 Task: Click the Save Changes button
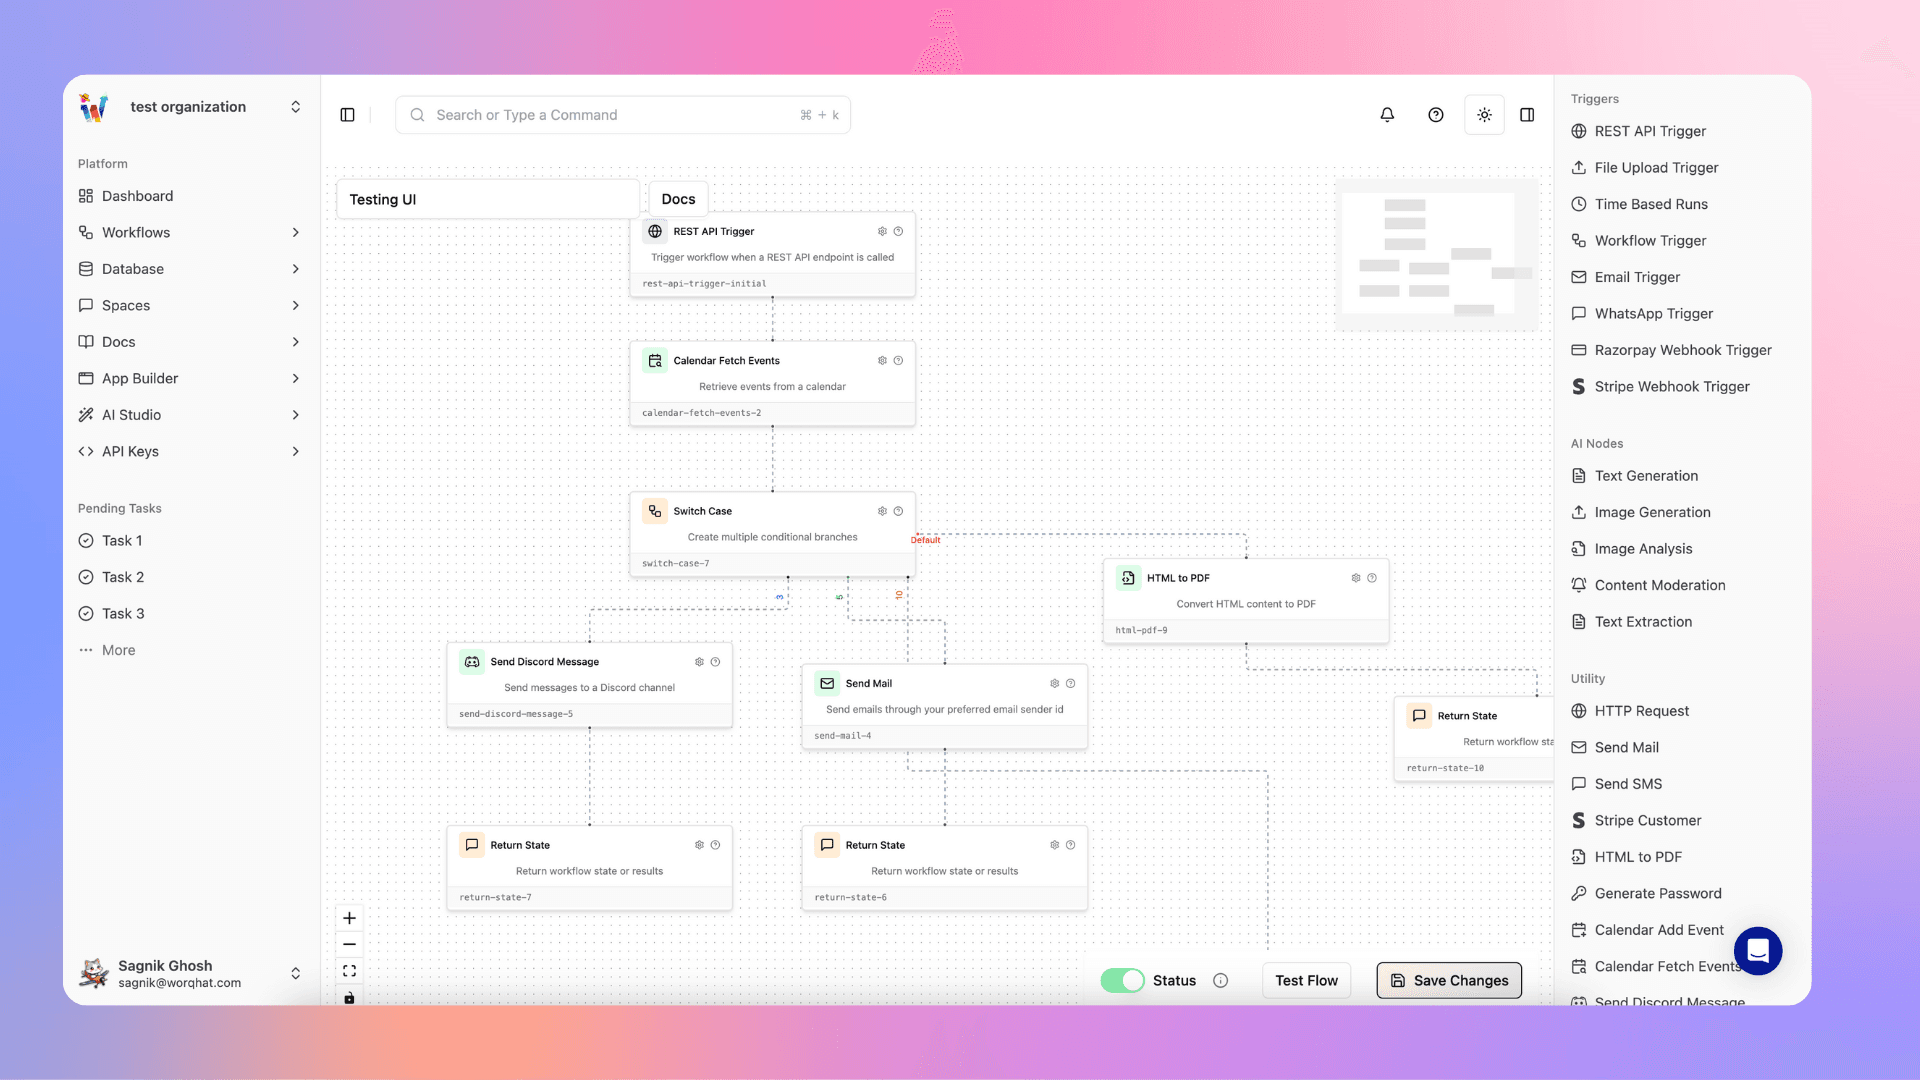pyautogui.click(x=1449, y=981)
